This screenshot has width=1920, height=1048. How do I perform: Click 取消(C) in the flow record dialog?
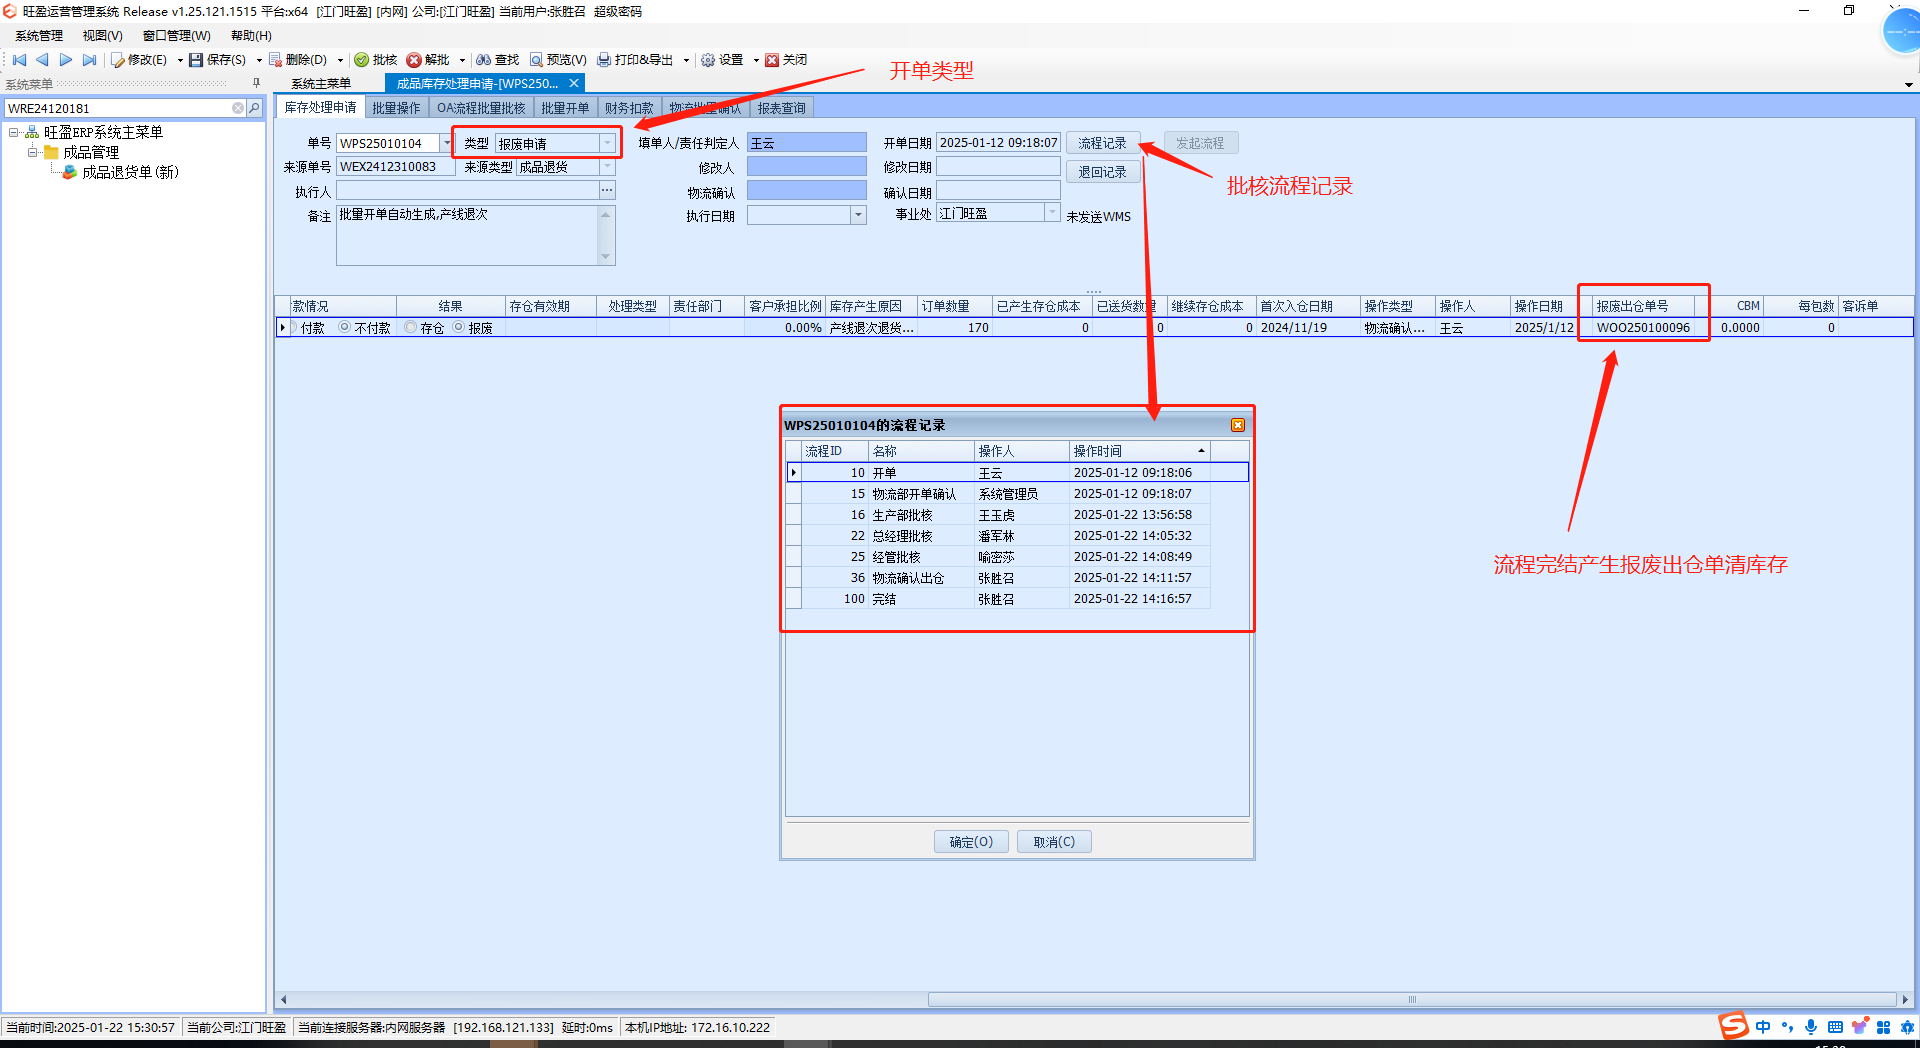[x=1054, y=842]
